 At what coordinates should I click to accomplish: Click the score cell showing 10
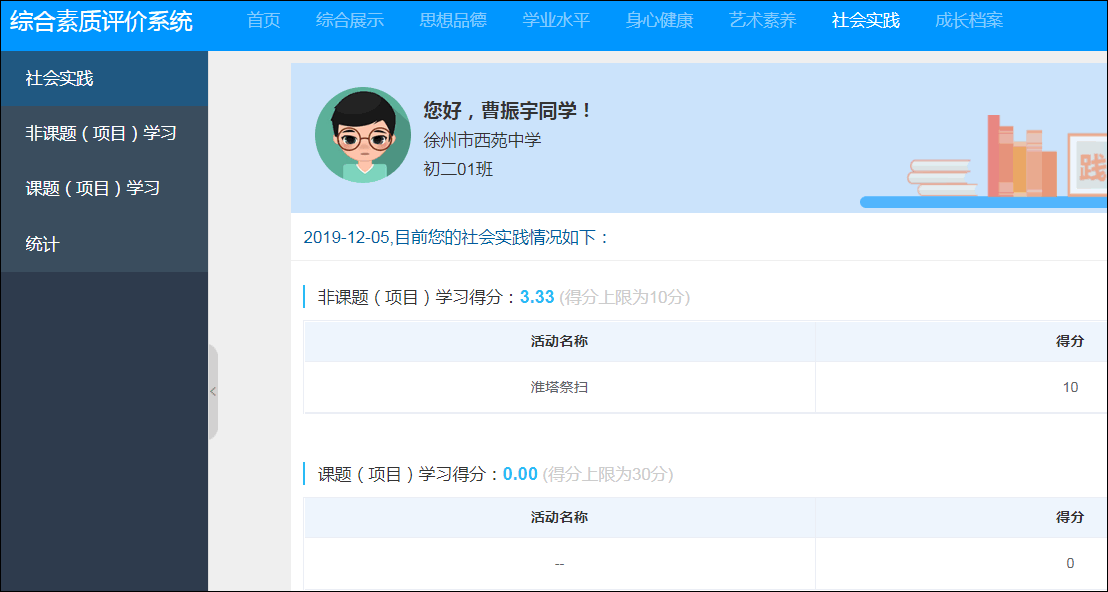(x=1070, y=387)
